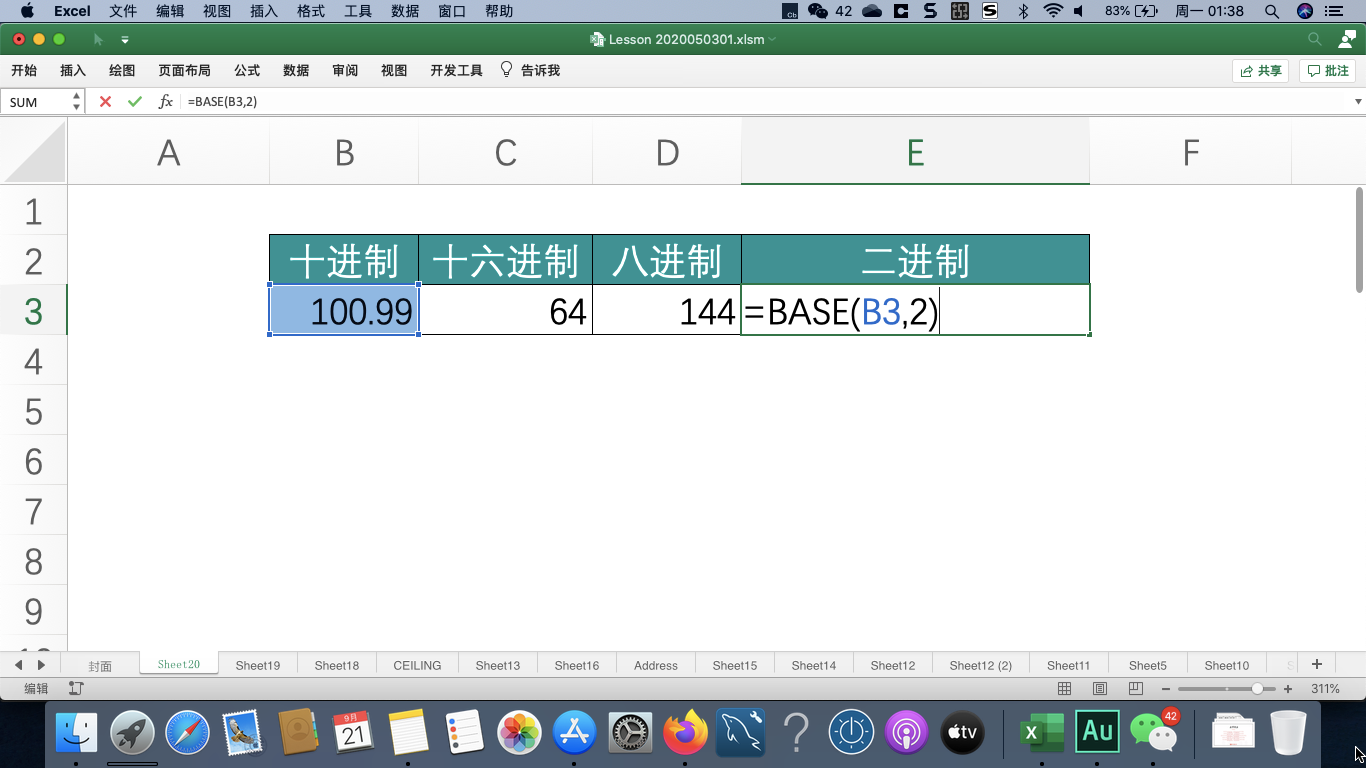
Task: Open the 开始 ribbon tab
Action: [x=24, y=70]
